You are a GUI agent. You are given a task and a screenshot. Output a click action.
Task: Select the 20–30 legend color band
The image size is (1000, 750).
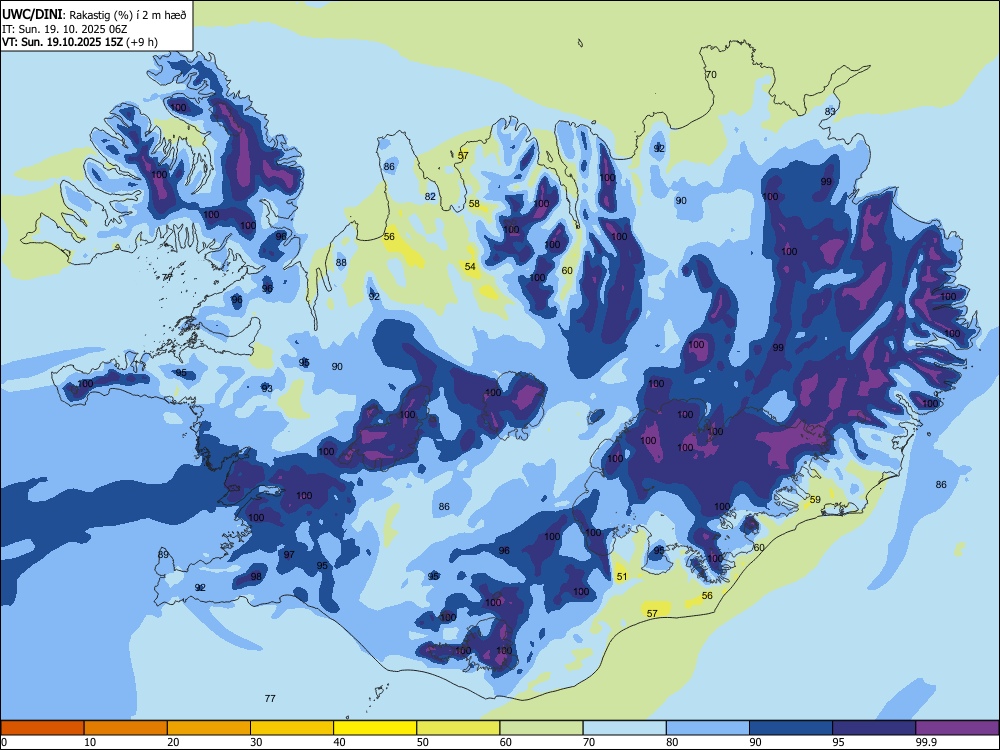209,728
